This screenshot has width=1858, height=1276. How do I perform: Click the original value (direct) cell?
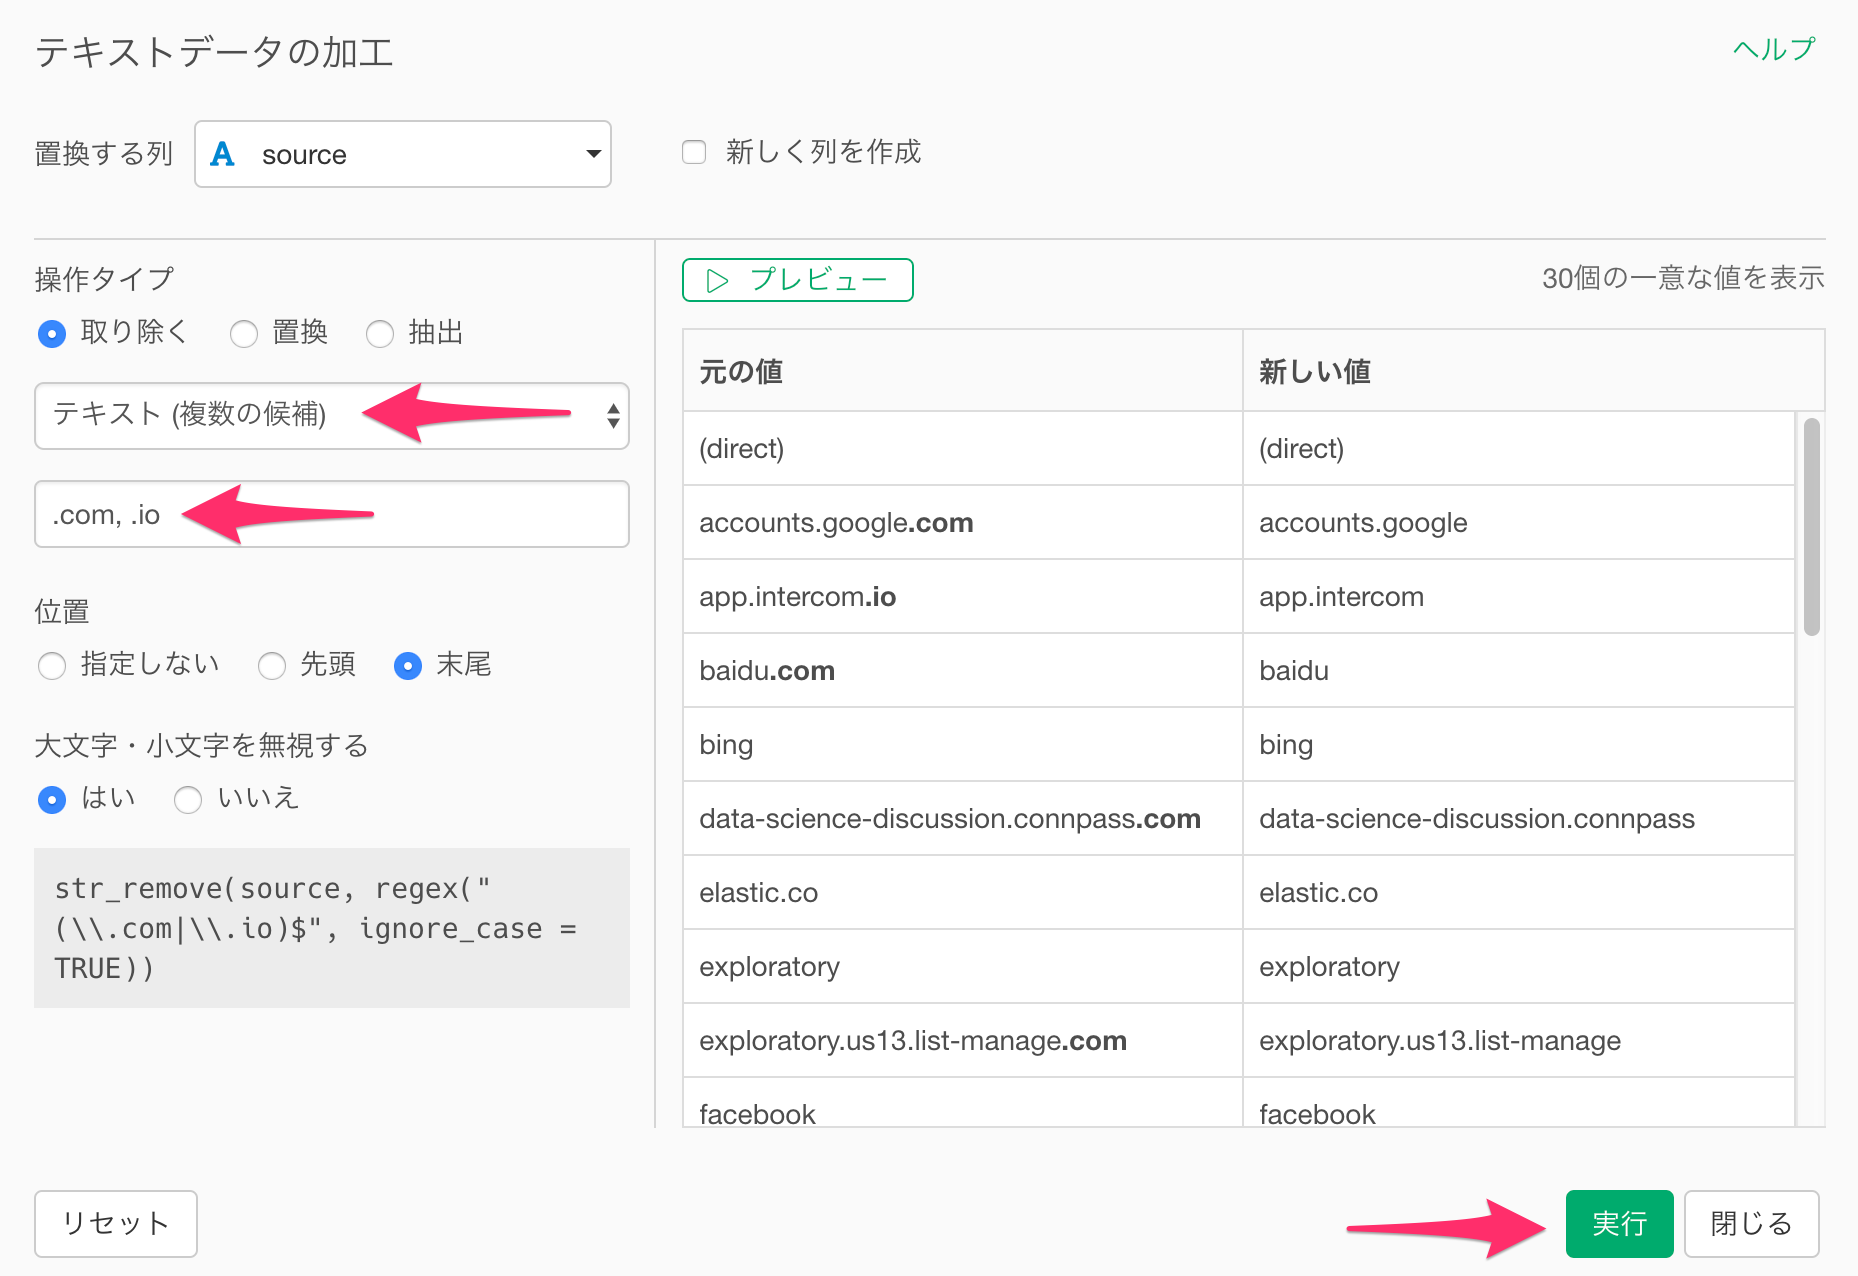pos(962,449)
